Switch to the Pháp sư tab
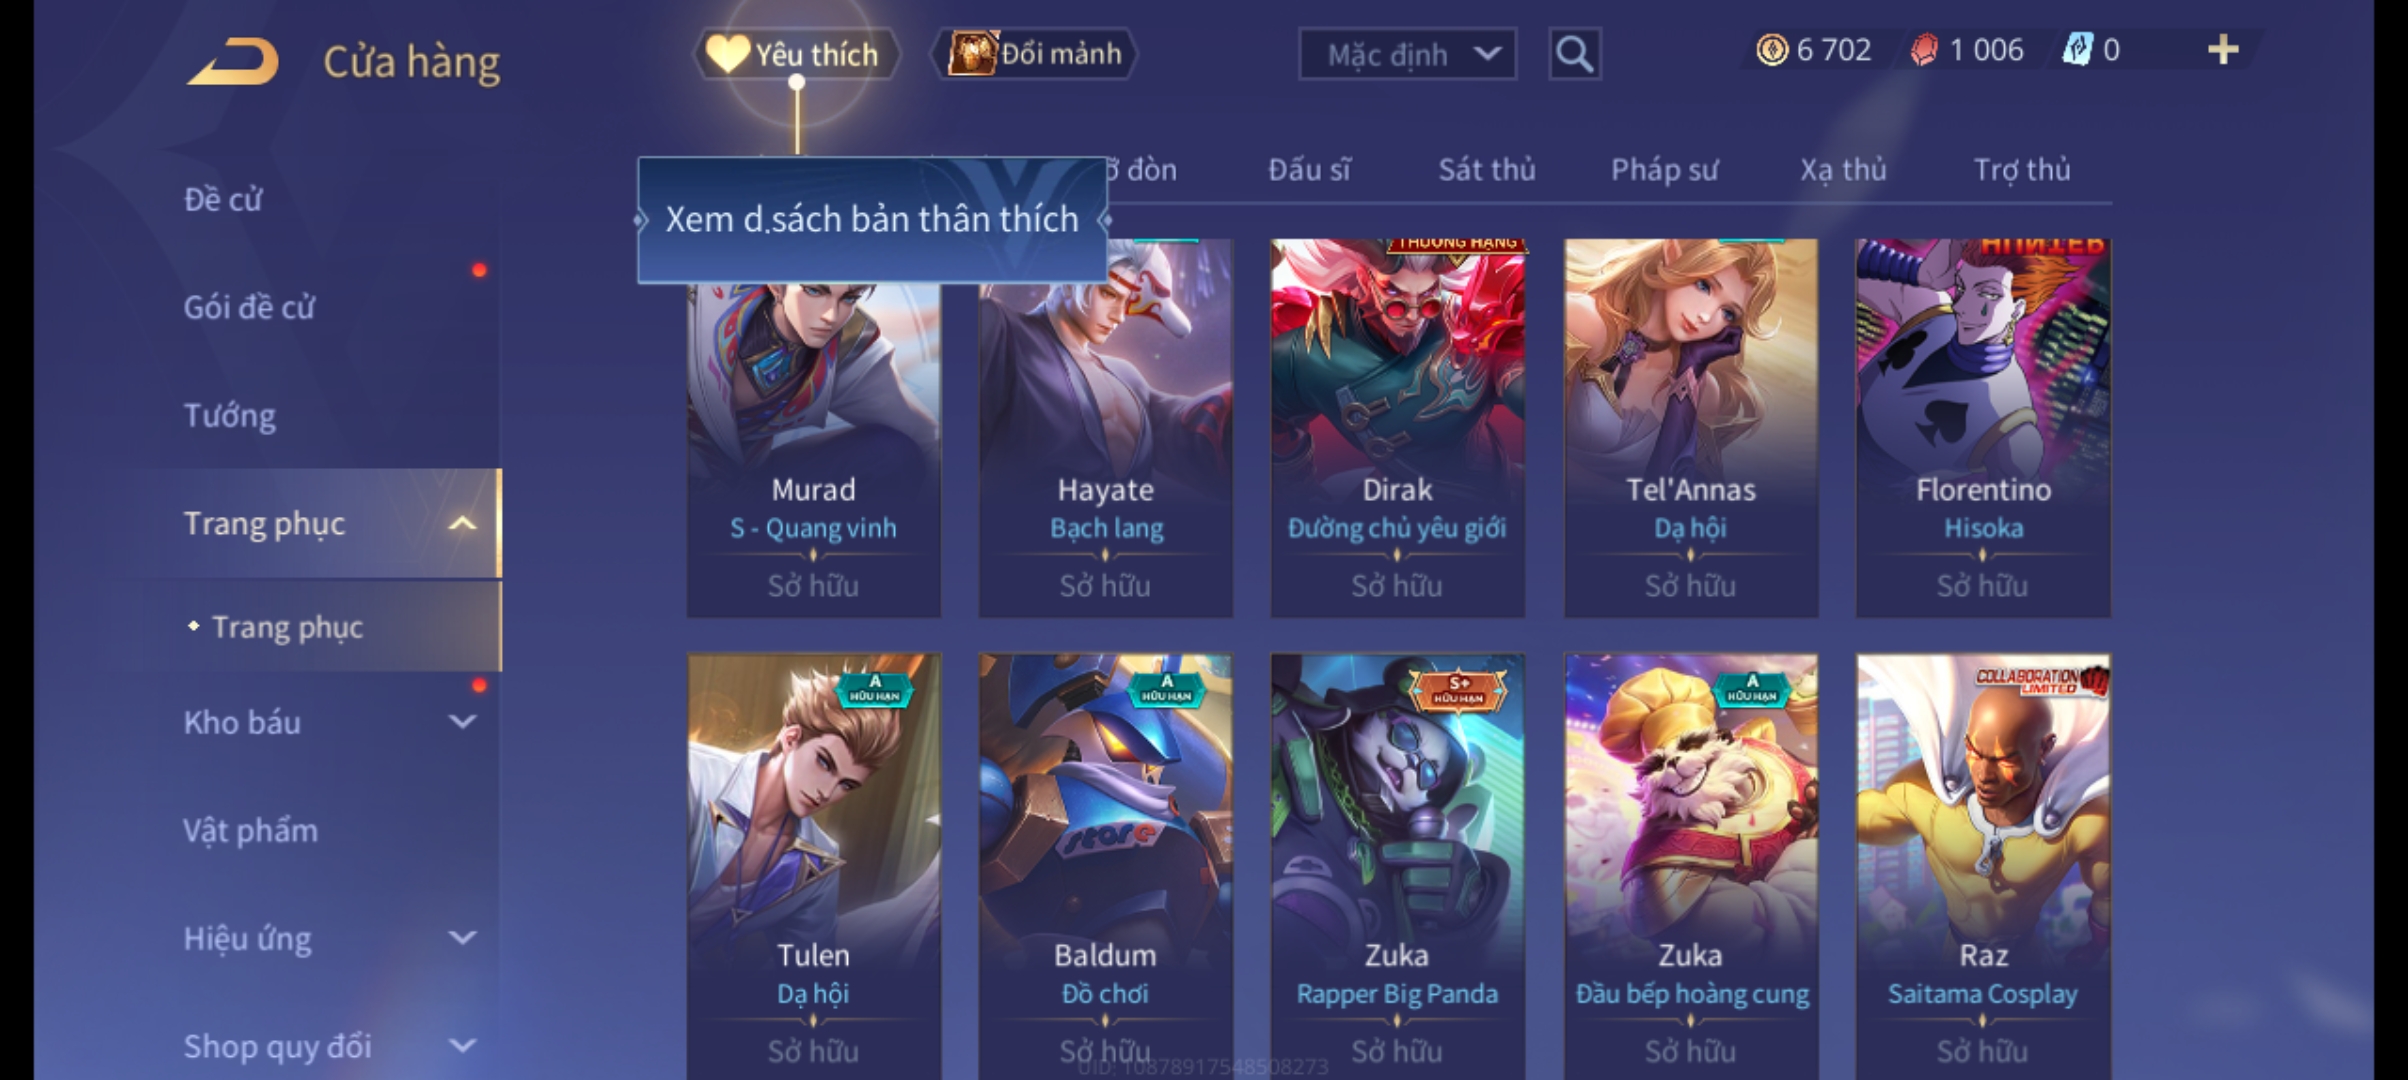 tap(1664, 170)
